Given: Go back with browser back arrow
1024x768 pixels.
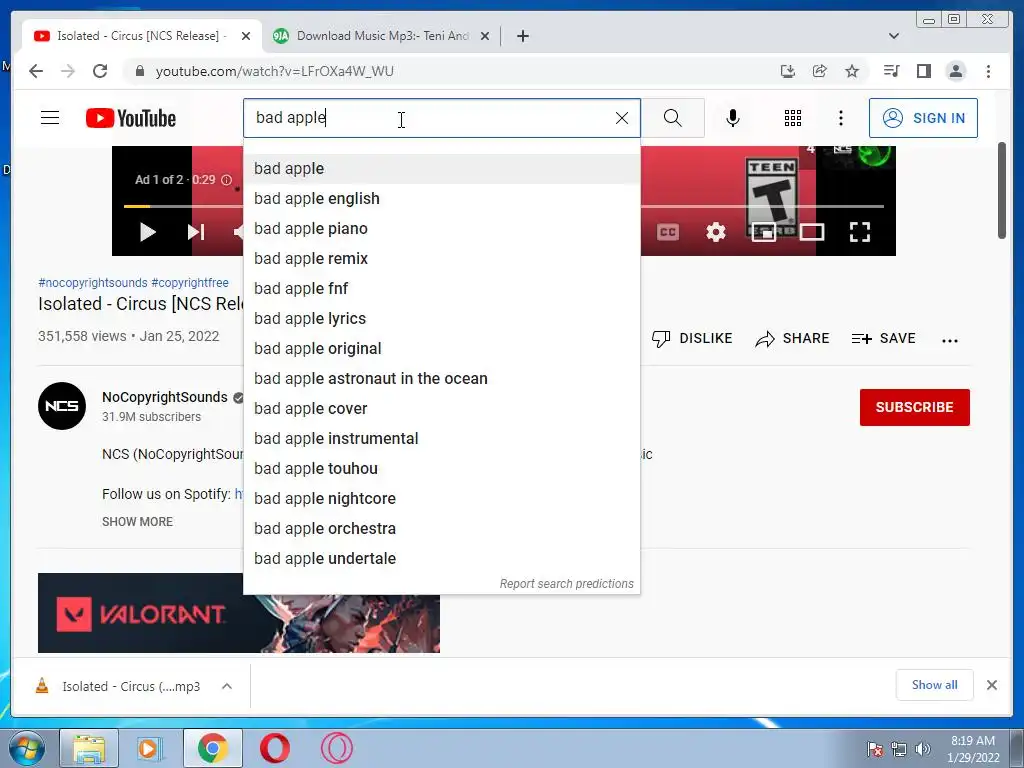Looking at the screenshot, I should [x=36, y=71].
